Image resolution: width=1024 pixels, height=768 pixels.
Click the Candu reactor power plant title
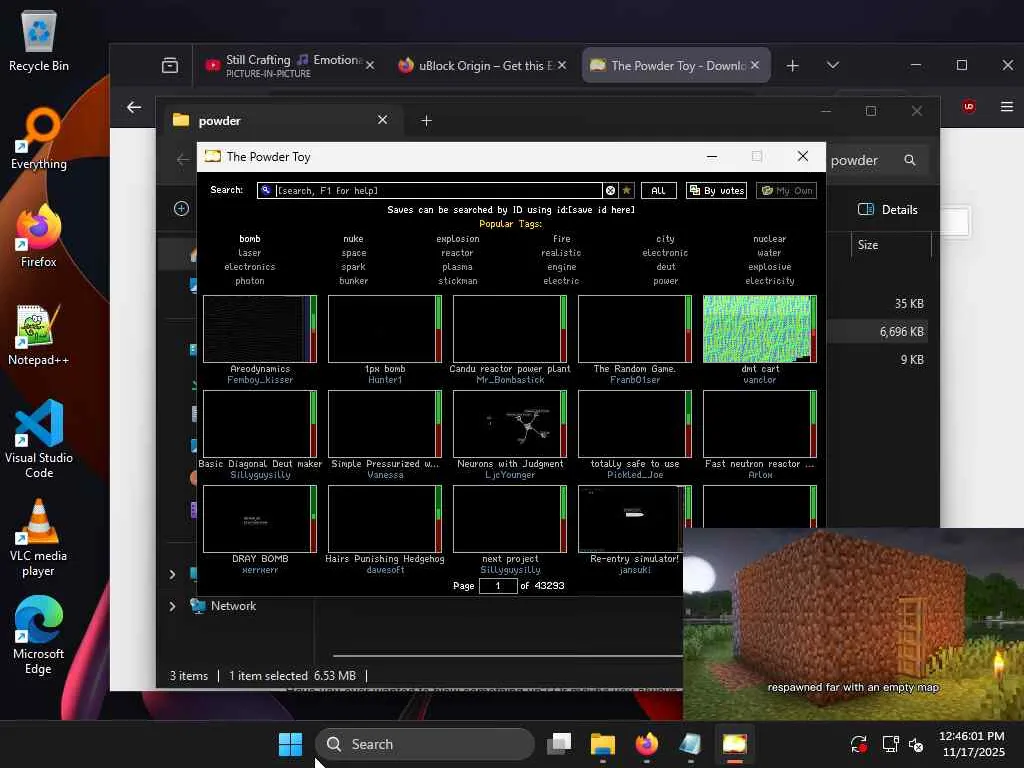coord(510,369)
